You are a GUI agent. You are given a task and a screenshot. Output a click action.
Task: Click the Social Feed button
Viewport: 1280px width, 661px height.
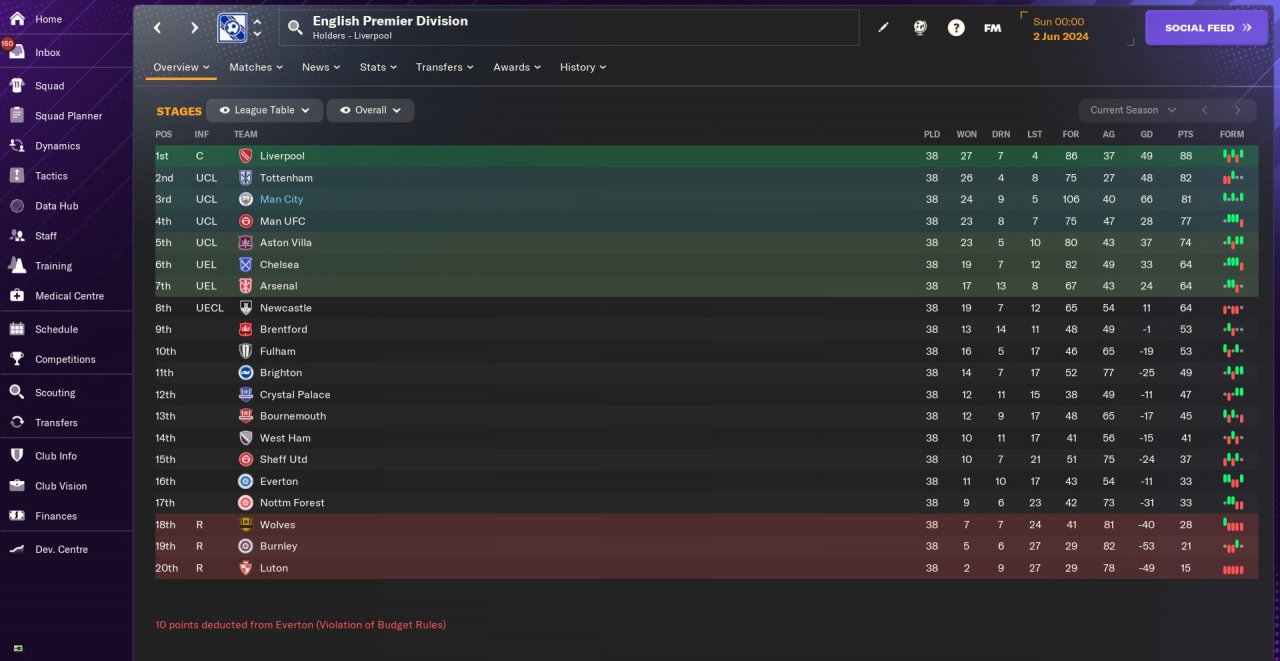coord(1207,28)
